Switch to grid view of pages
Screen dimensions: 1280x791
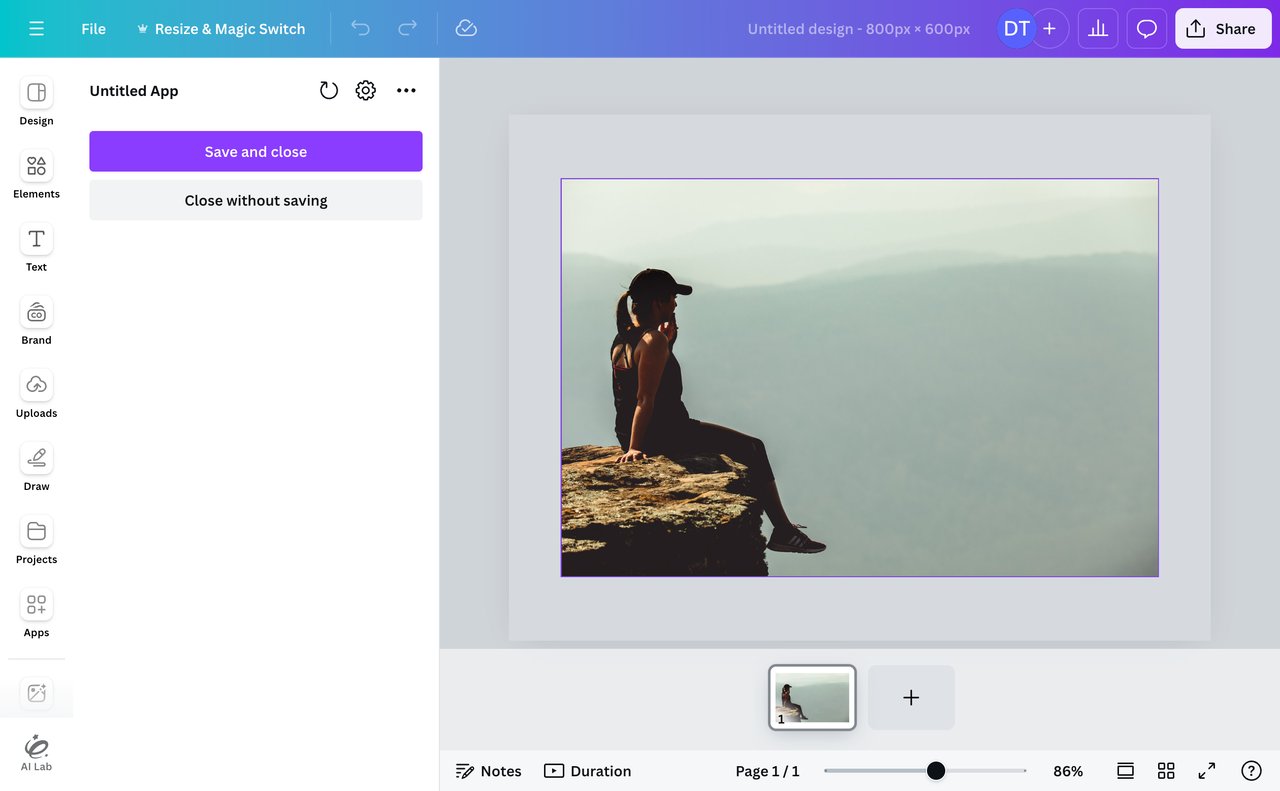[1166, 771]
